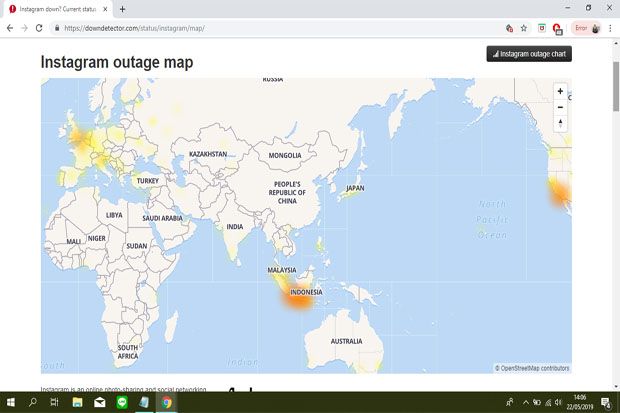
Task: Click the SUDAN label on the map
Action: point(137,246)
